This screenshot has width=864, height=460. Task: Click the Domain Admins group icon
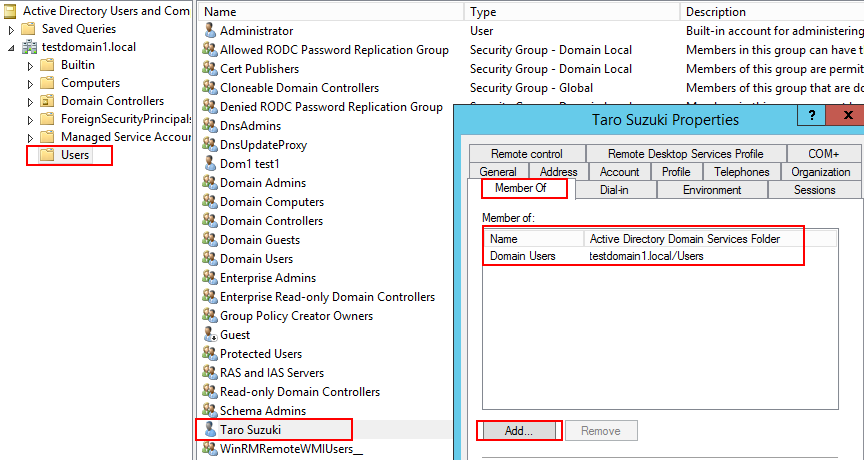click(x=210, y=183)
